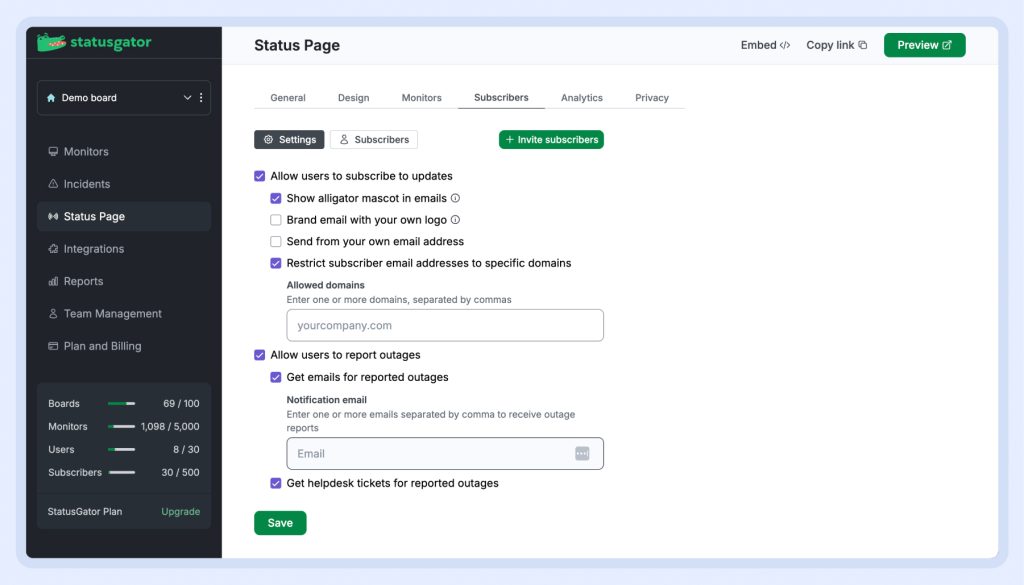This screenshot has width=1024, height=585.
Task: Click the Reports bar chart icon
Action: 53,282
